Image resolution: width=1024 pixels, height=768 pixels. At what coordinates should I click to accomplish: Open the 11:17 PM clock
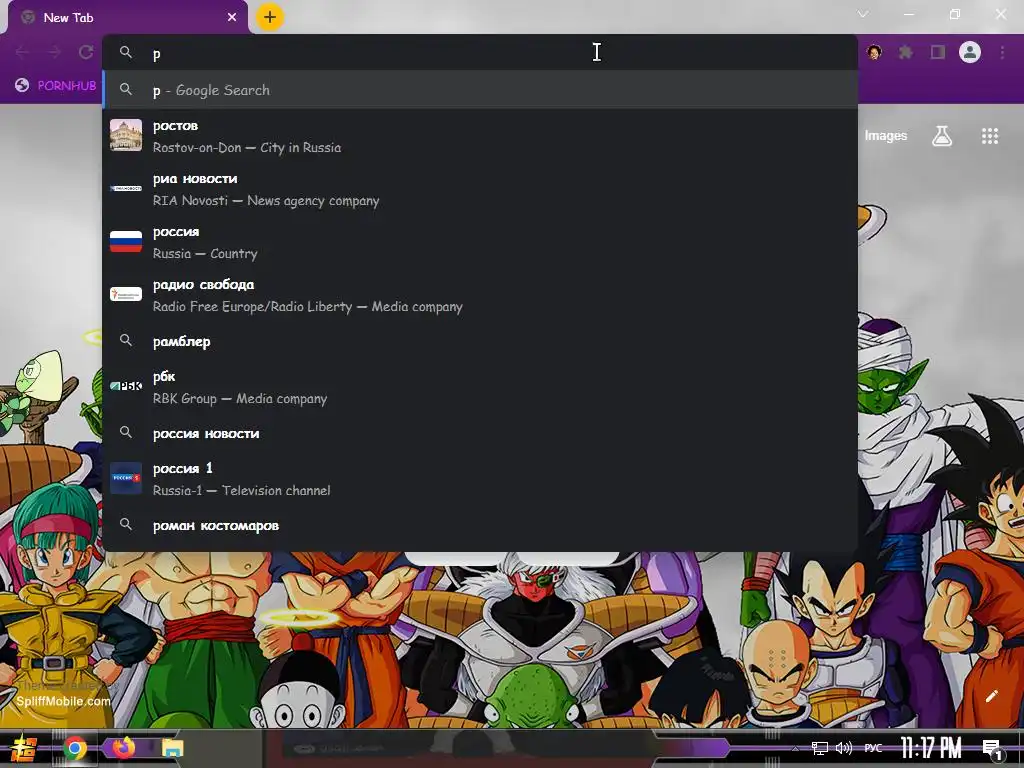click(931, 748)
